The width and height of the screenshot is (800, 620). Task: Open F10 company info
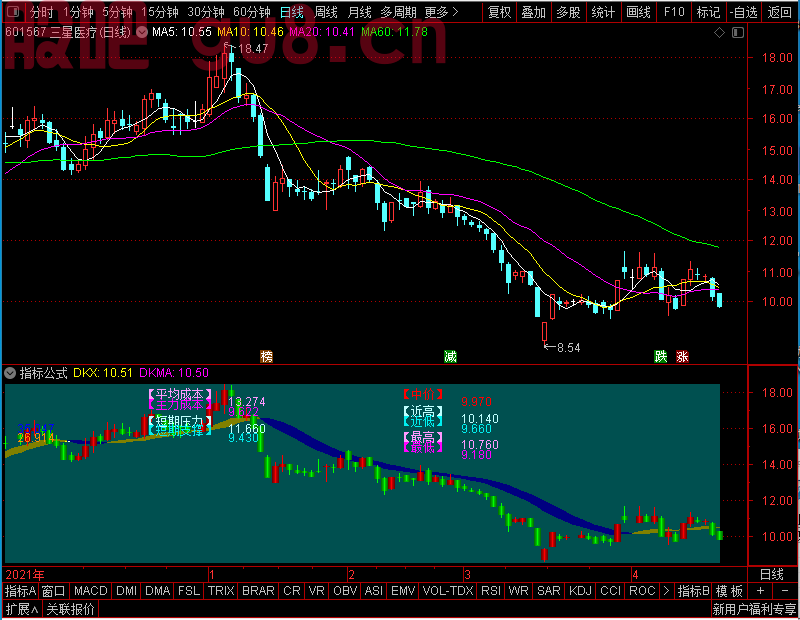(x=674, y=12)
